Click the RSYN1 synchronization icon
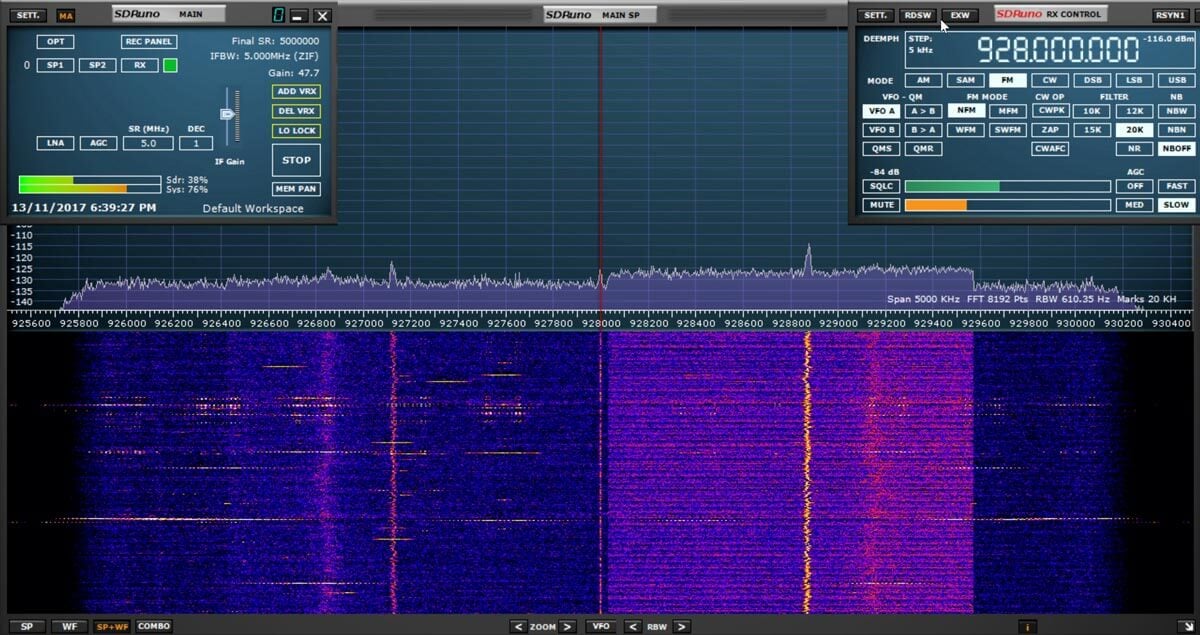Image resolution: width=1200 pixels, height=635 pixels. pos(1169,14)
